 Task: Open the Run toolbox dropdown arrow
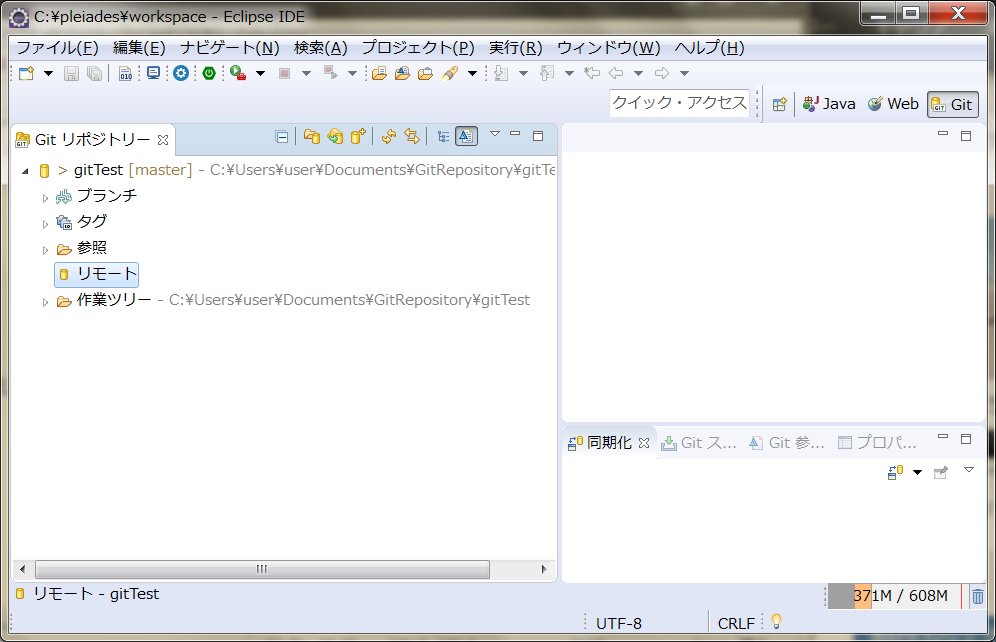coord(260,73)
